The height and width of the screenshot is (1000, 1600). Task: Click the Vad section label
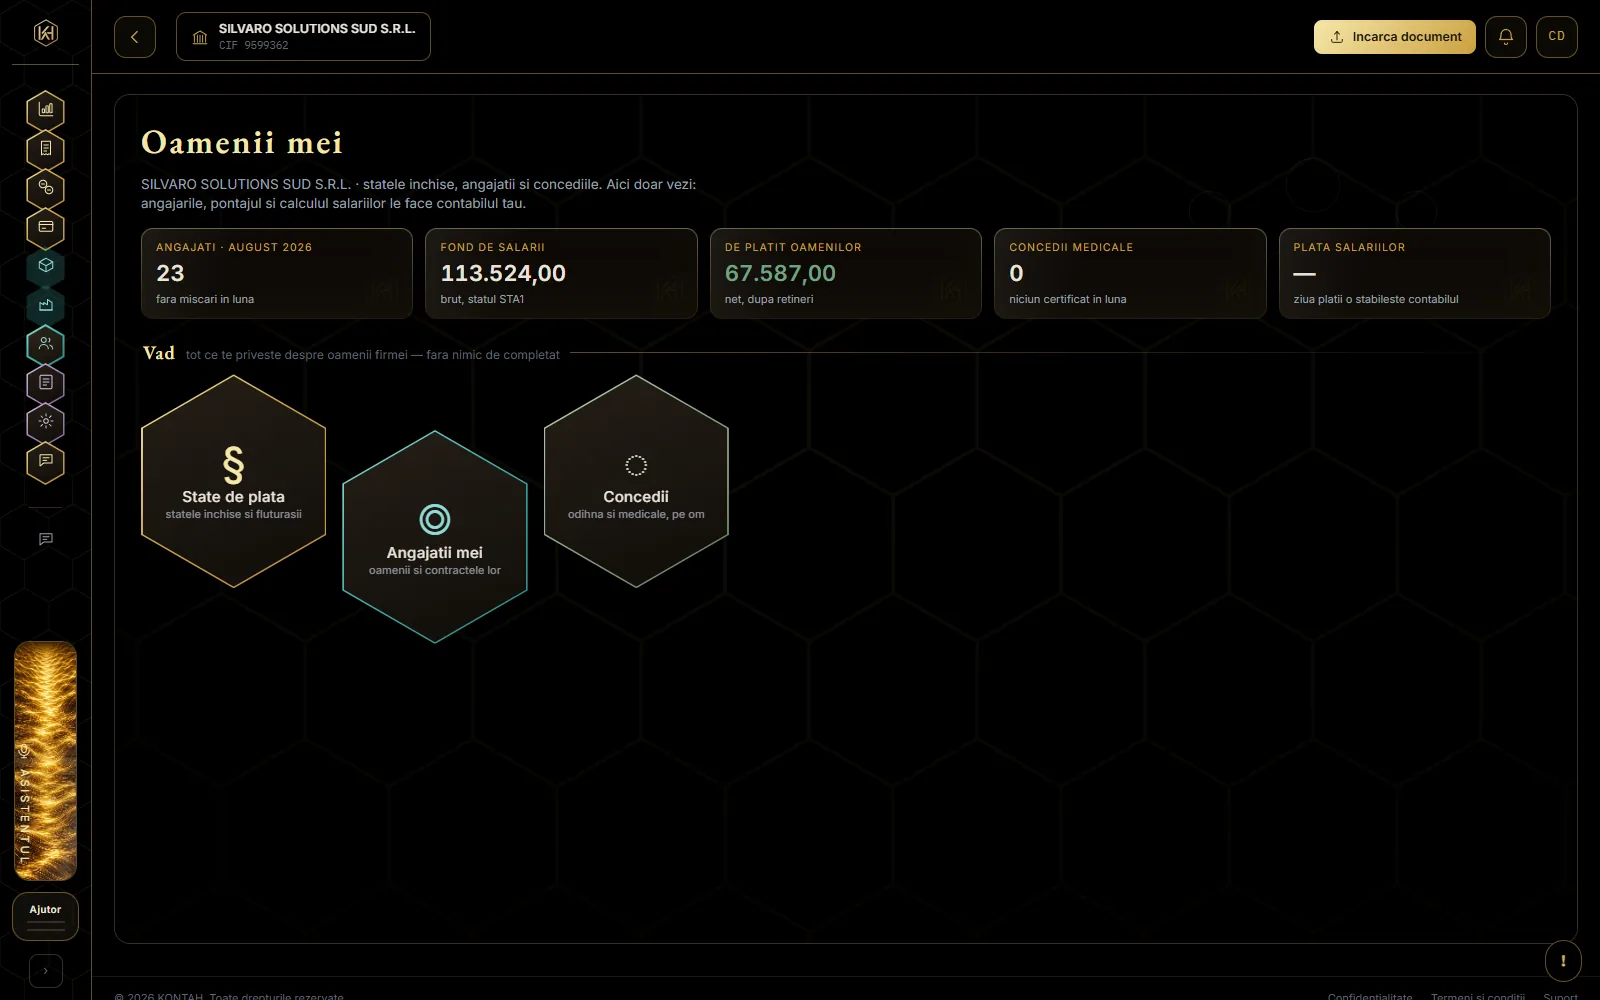[159, 353]
